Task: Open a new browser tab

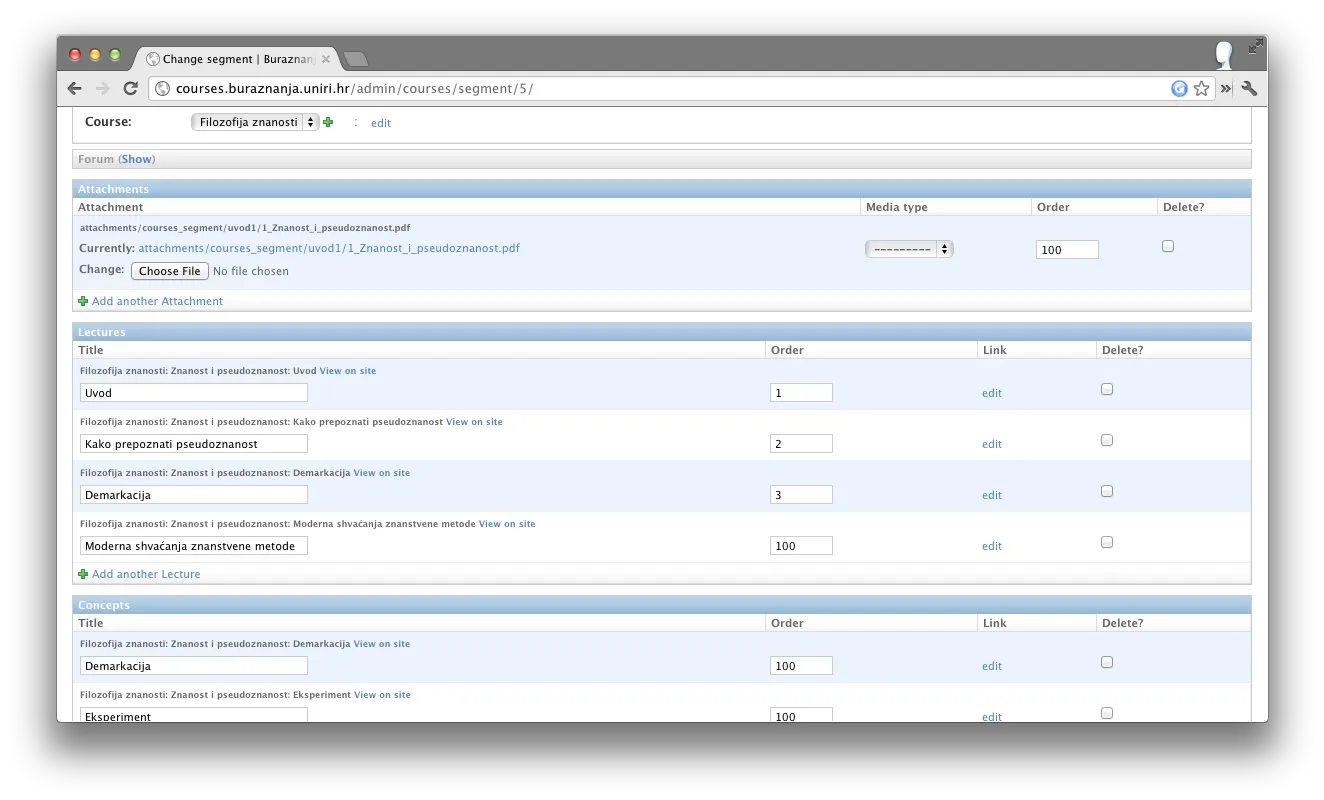Action: pyautogui.click(x=355, y=59)
